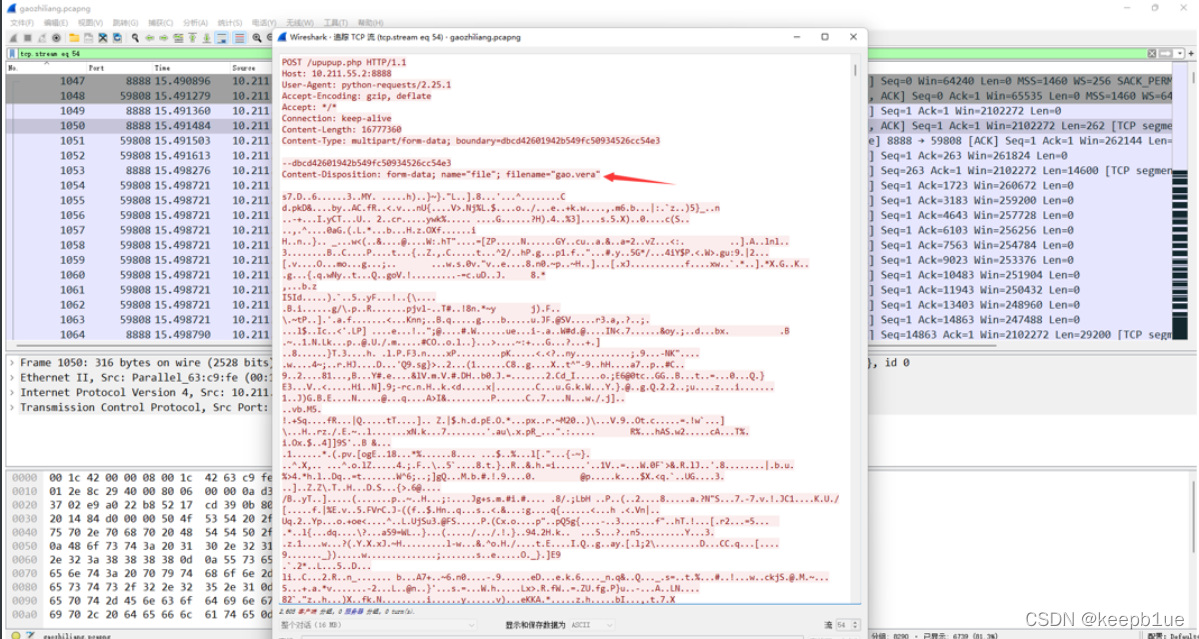The width and height of the screenshot is (1199, 639).
Task: Click the display filter bookmark icon
Action: click(12, 54)
